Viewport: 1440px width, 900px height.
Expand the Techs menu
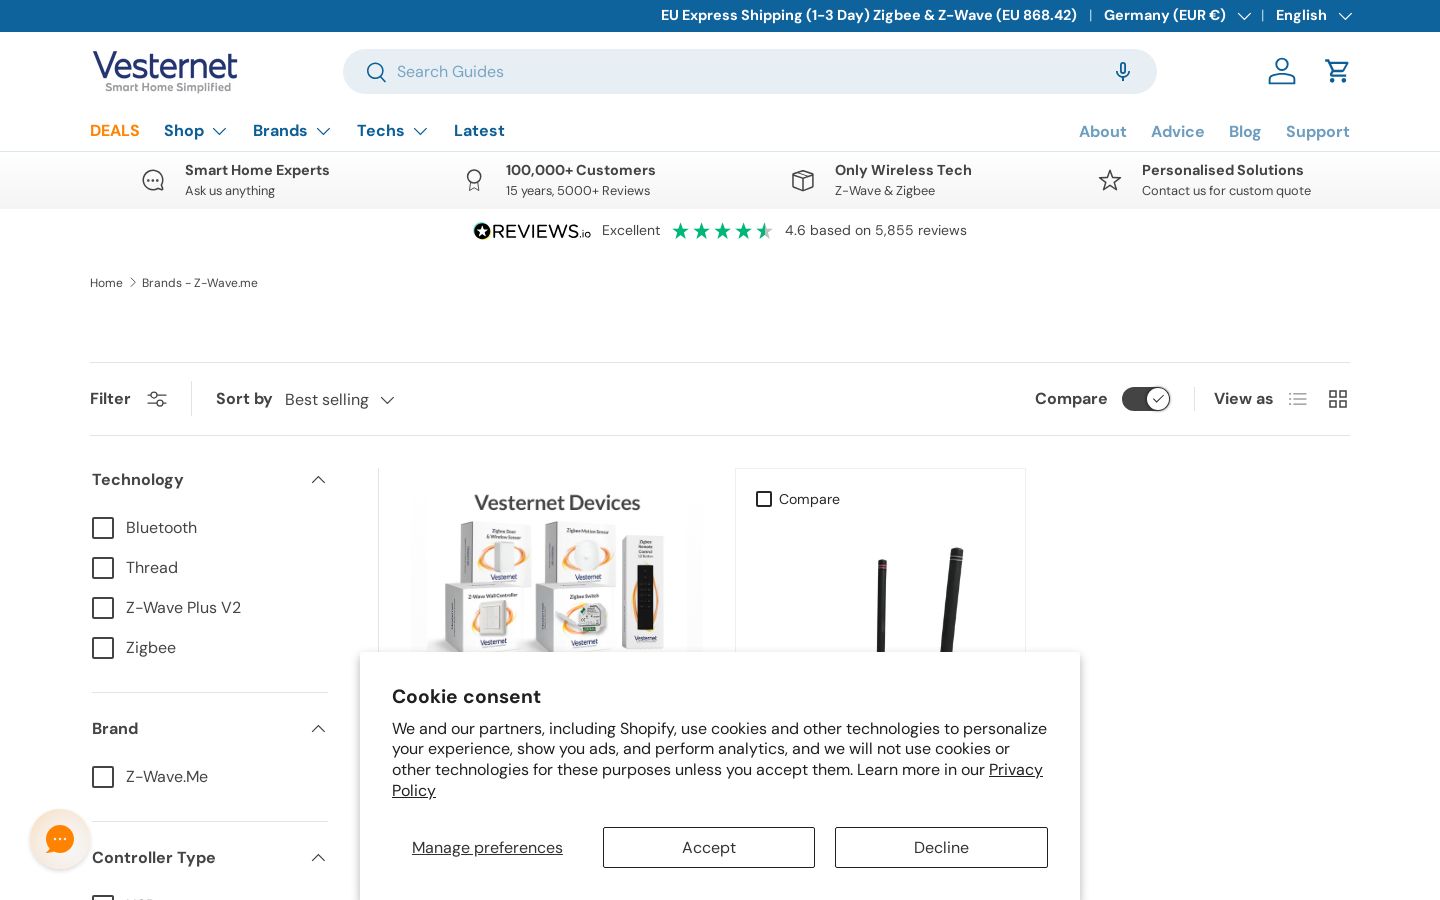pyautogui.click(x=392, y=131)
